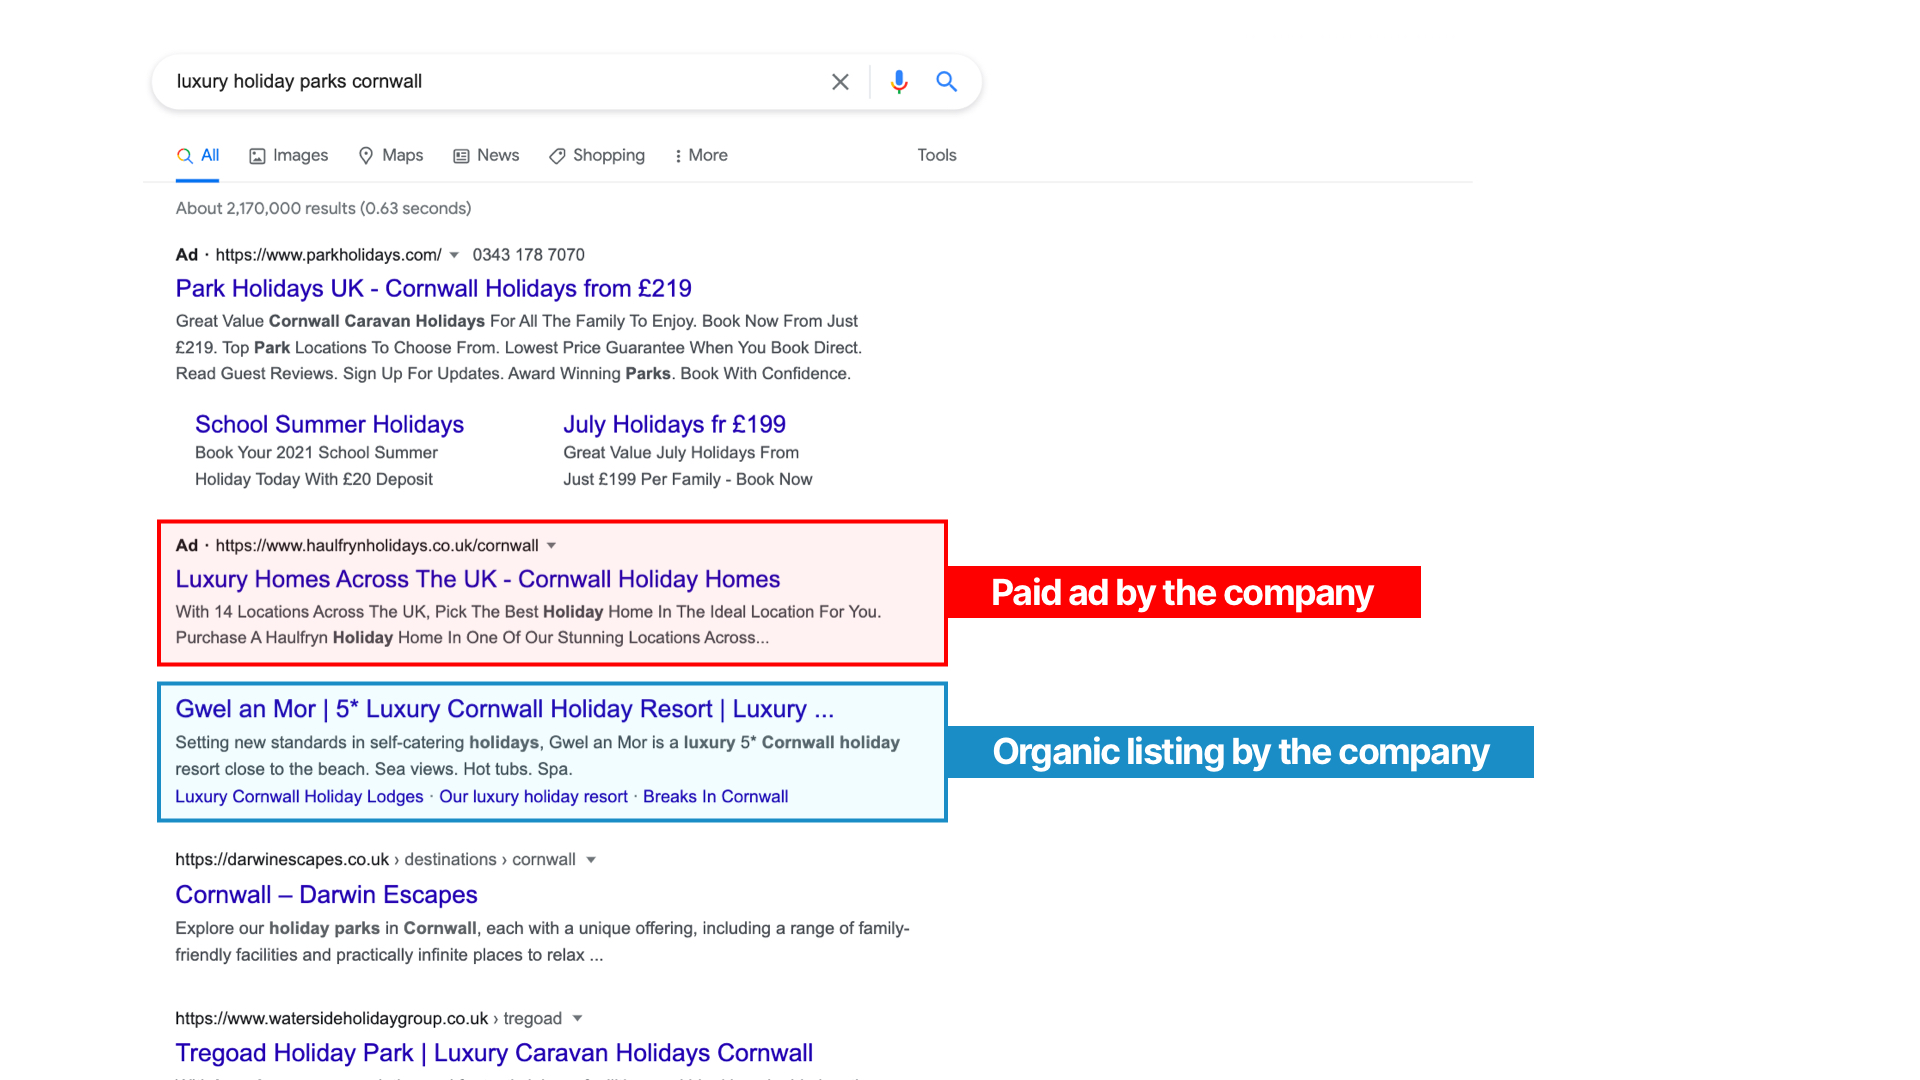Expand the More search options menu
Screen dimensions: 1920x1080
[701, 156]
